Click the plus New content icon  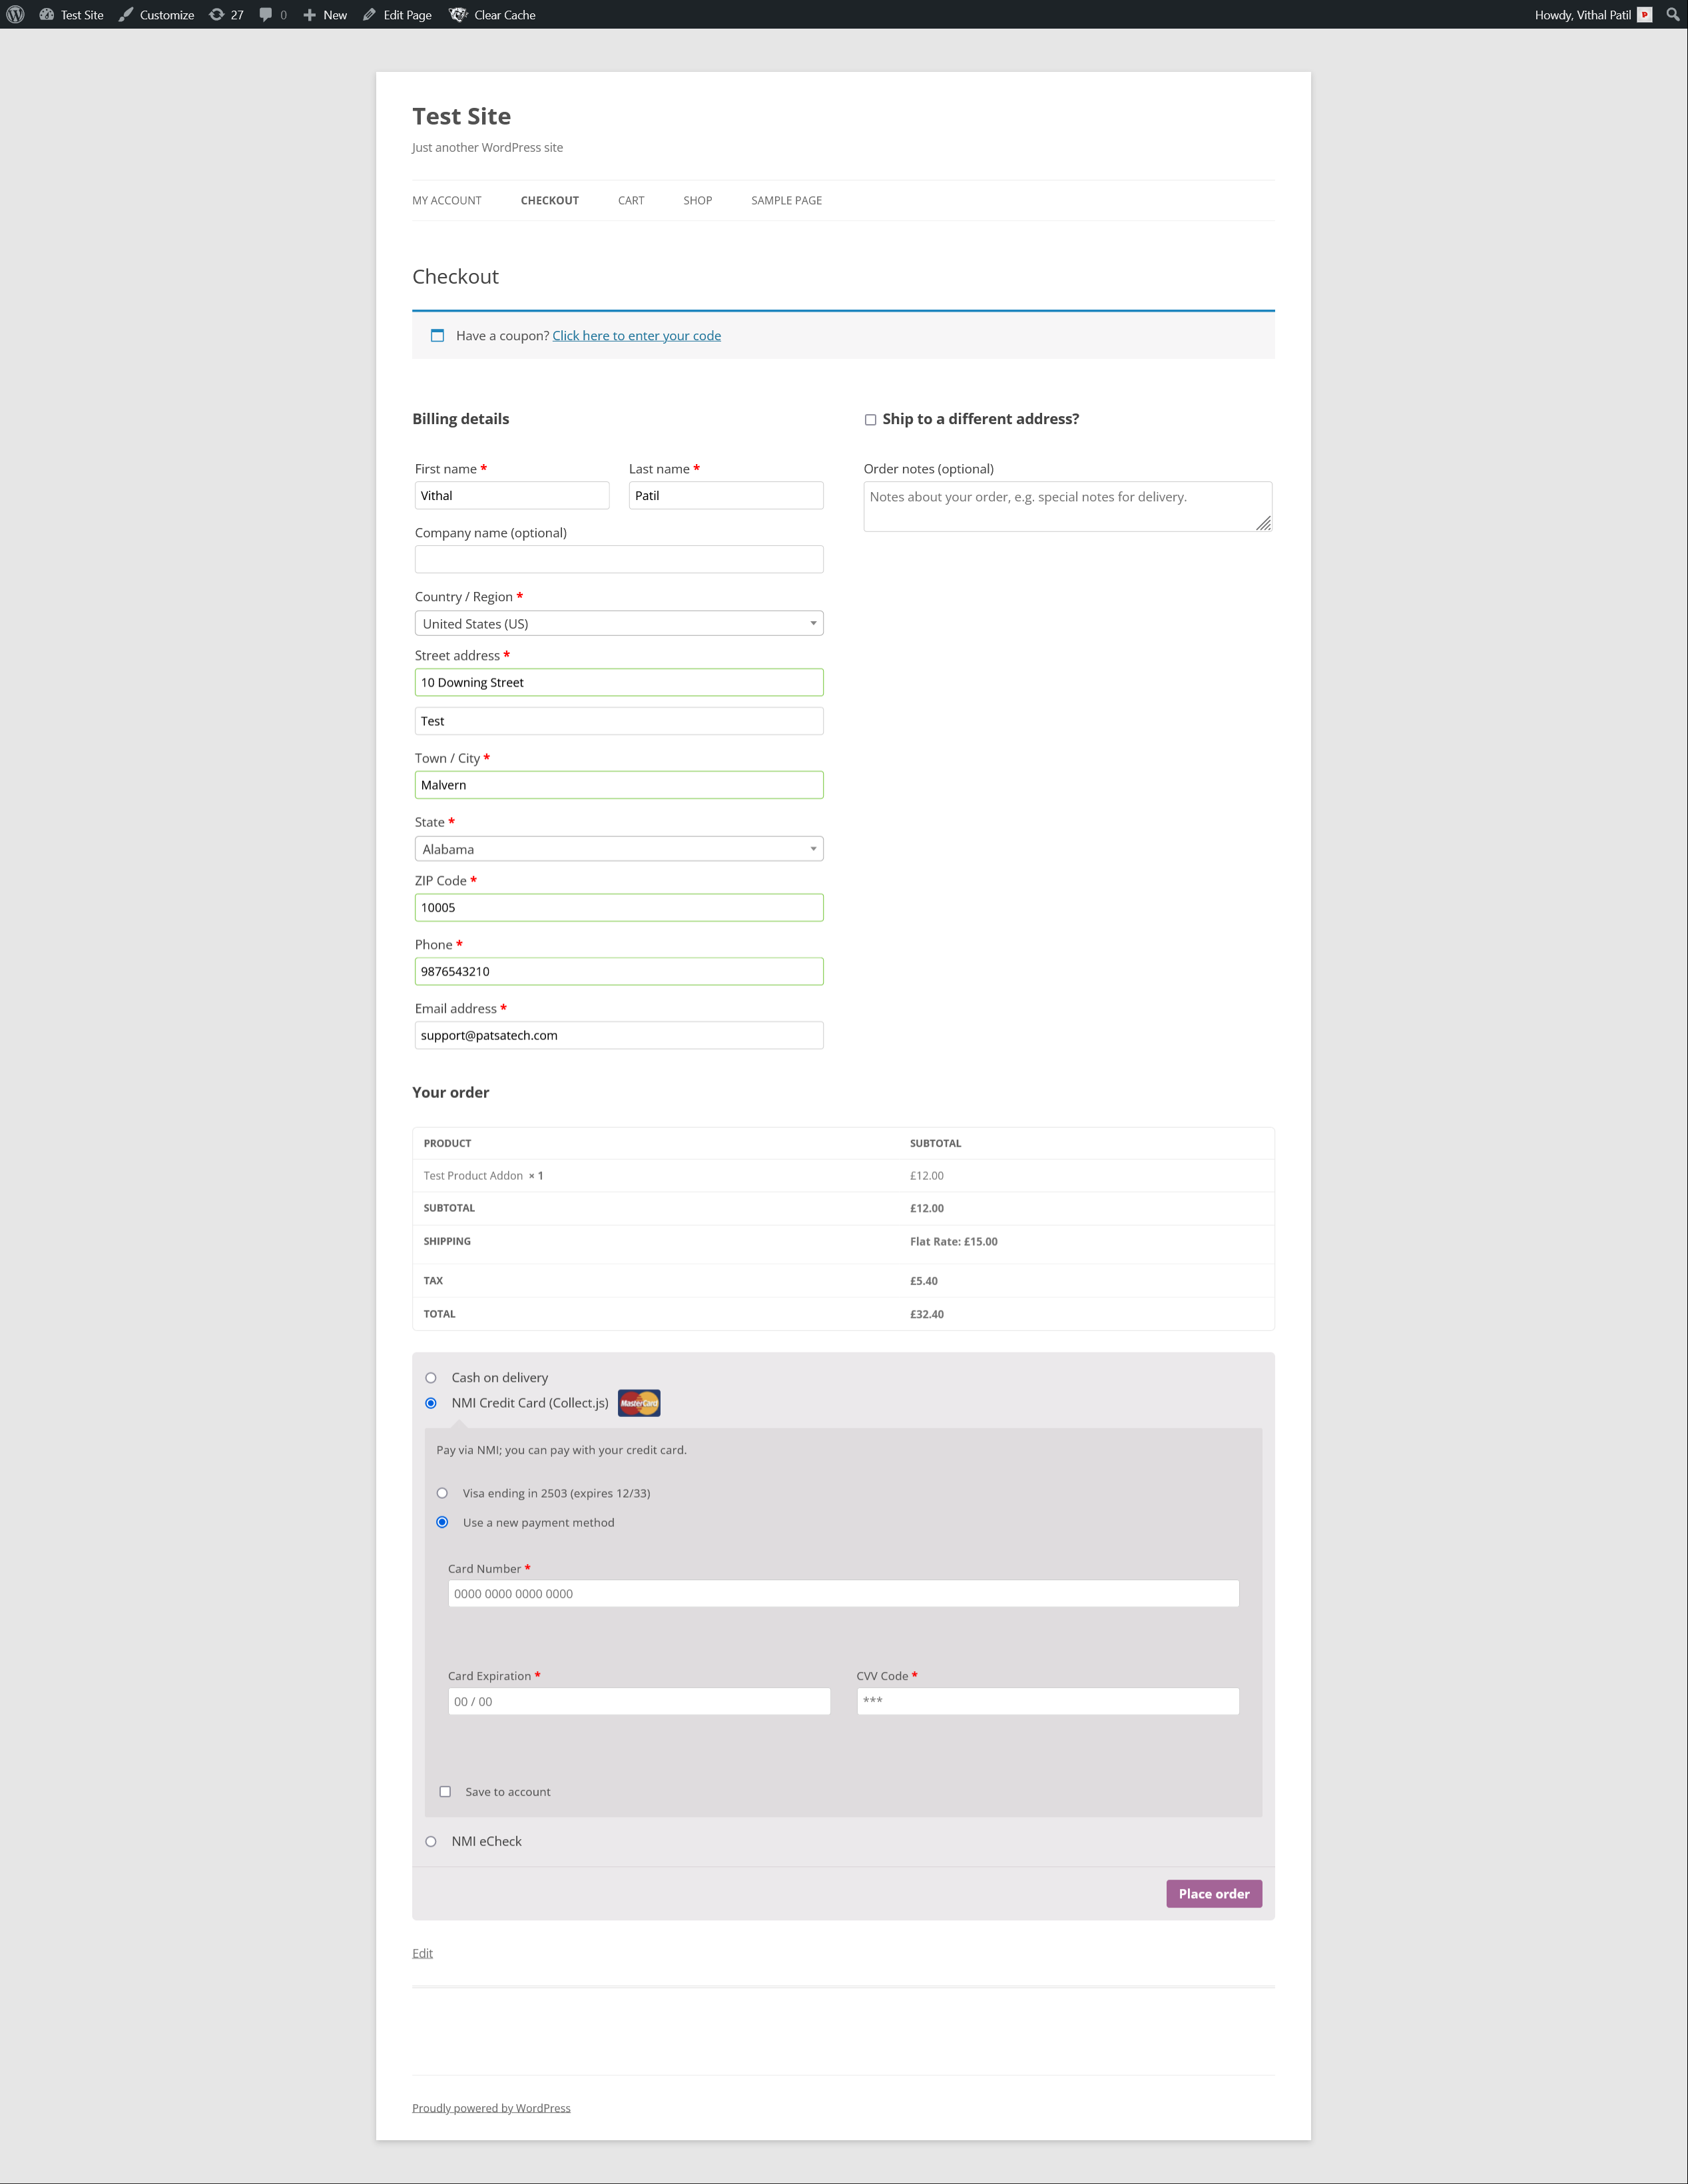310,15
